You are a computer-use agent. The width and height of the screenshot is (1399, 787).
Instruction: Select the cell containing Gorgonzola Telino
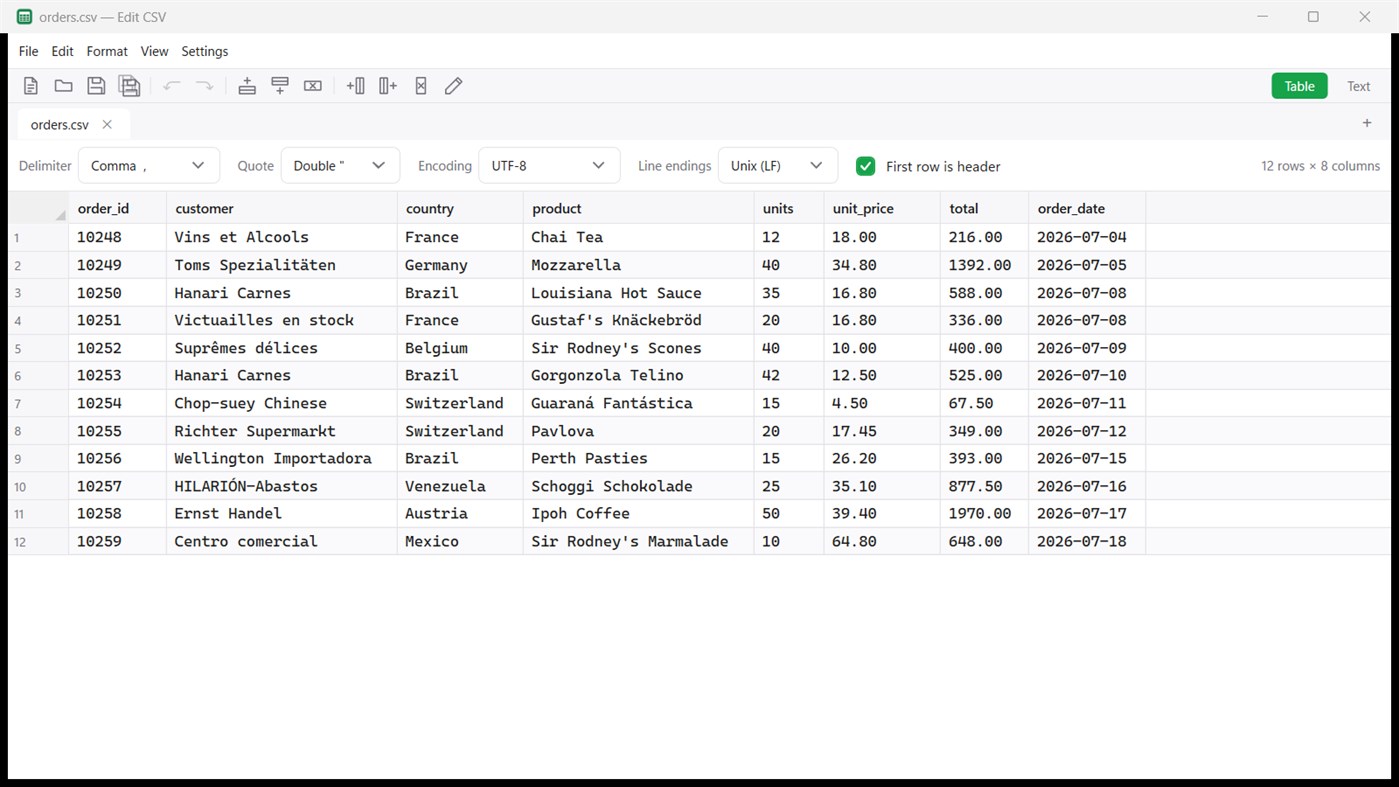tap(638, 375)
